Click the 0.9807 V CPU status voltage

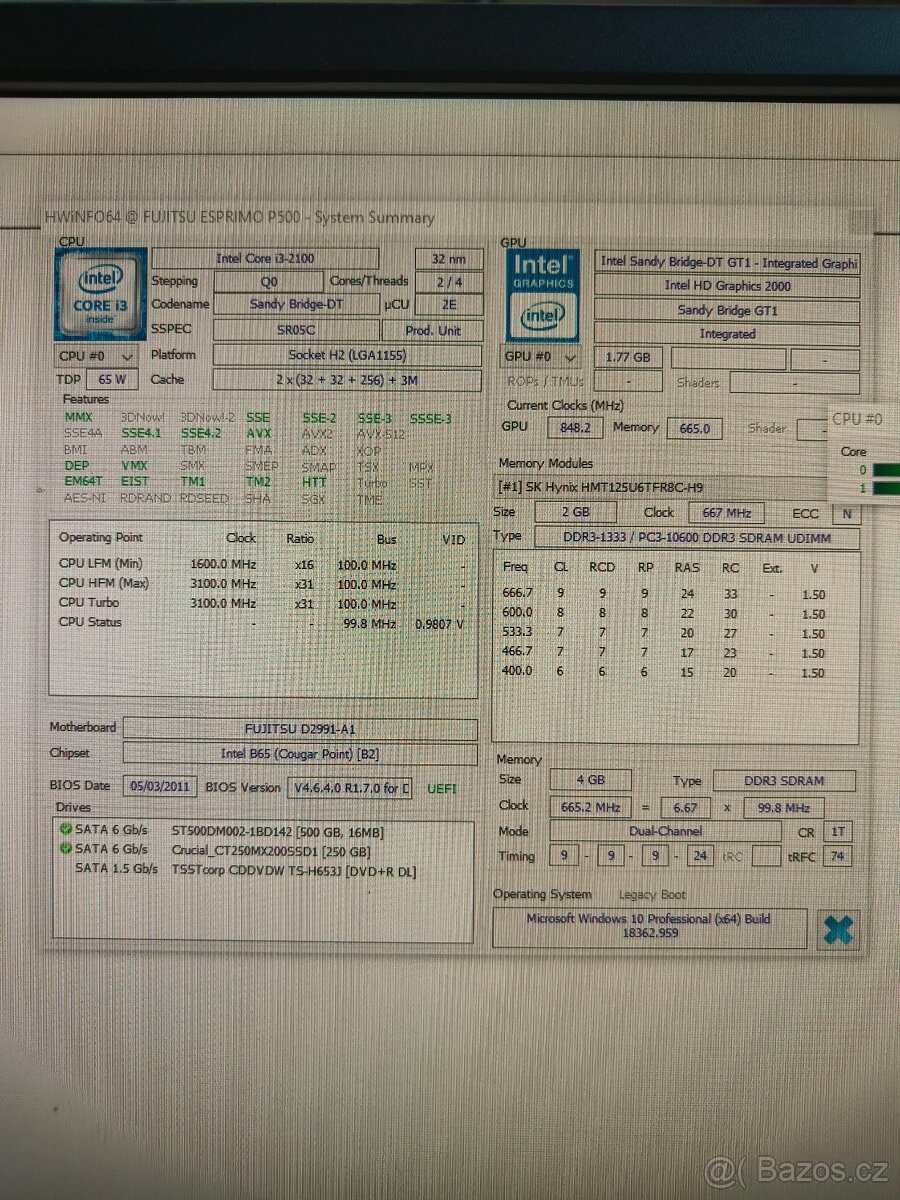440,623
